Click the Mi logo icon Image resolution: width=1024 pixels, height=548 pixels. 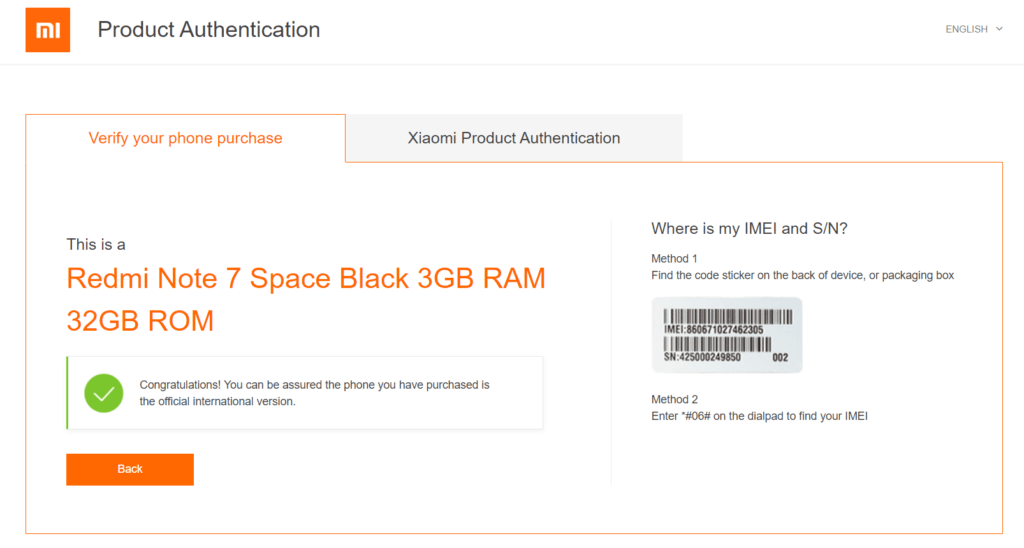[48, 30]
